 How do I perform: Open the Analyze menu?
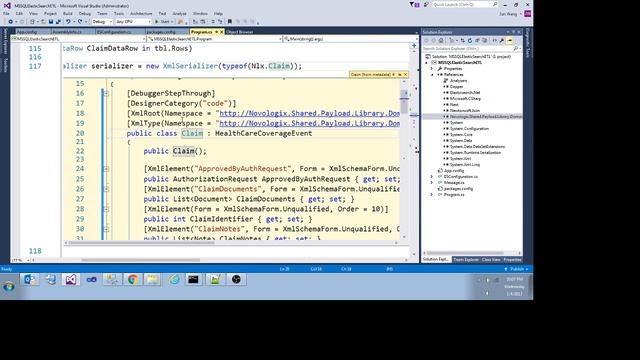pyautogui.click(x=179, y=13)
